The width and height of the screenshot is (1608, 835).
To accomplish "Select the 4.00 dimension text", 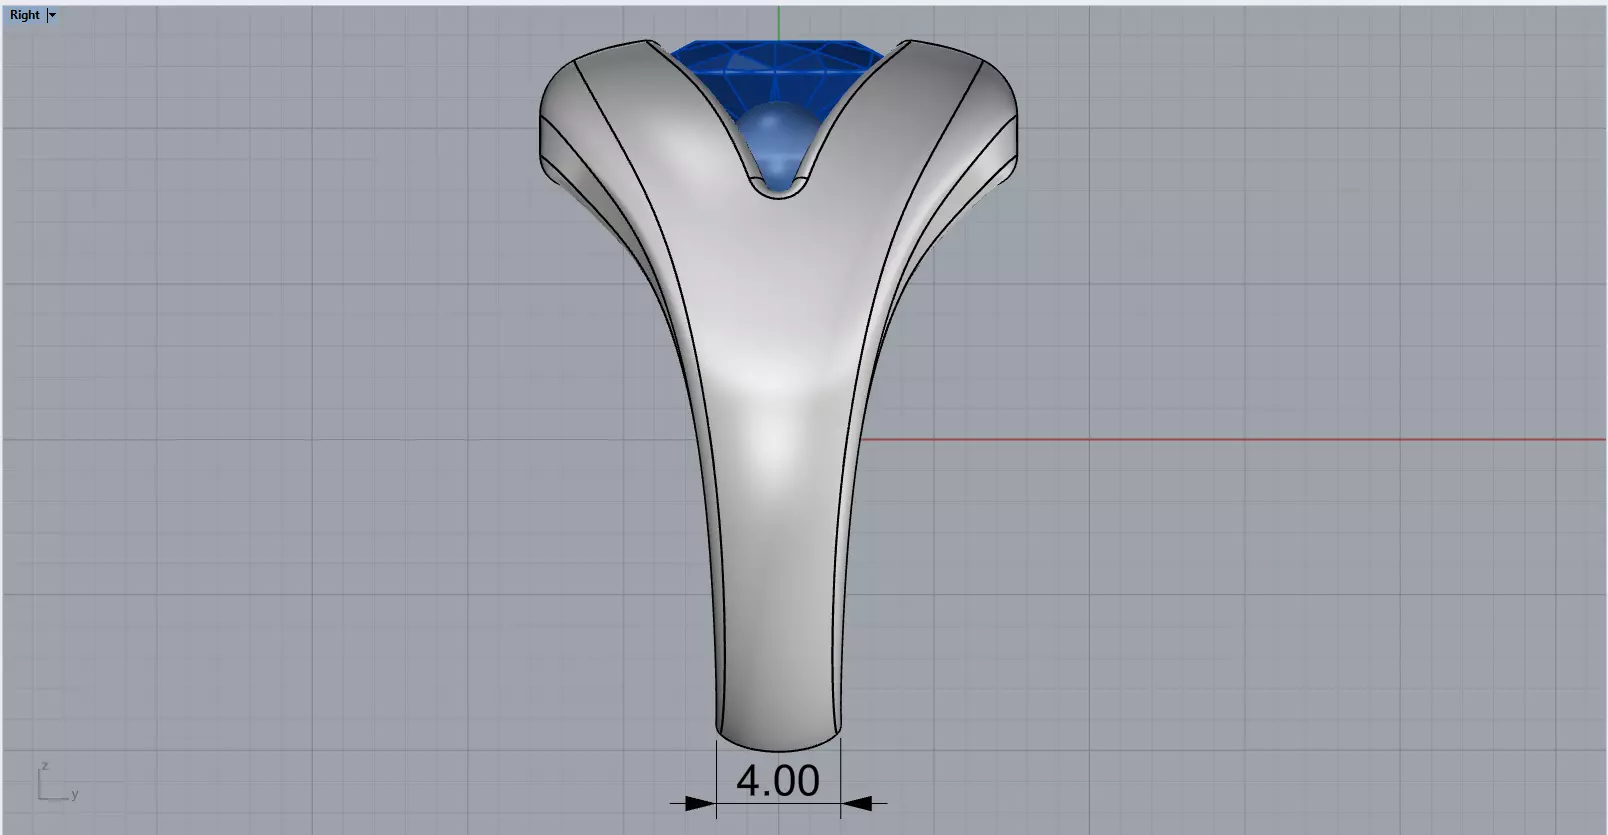I will click(778, 781).
